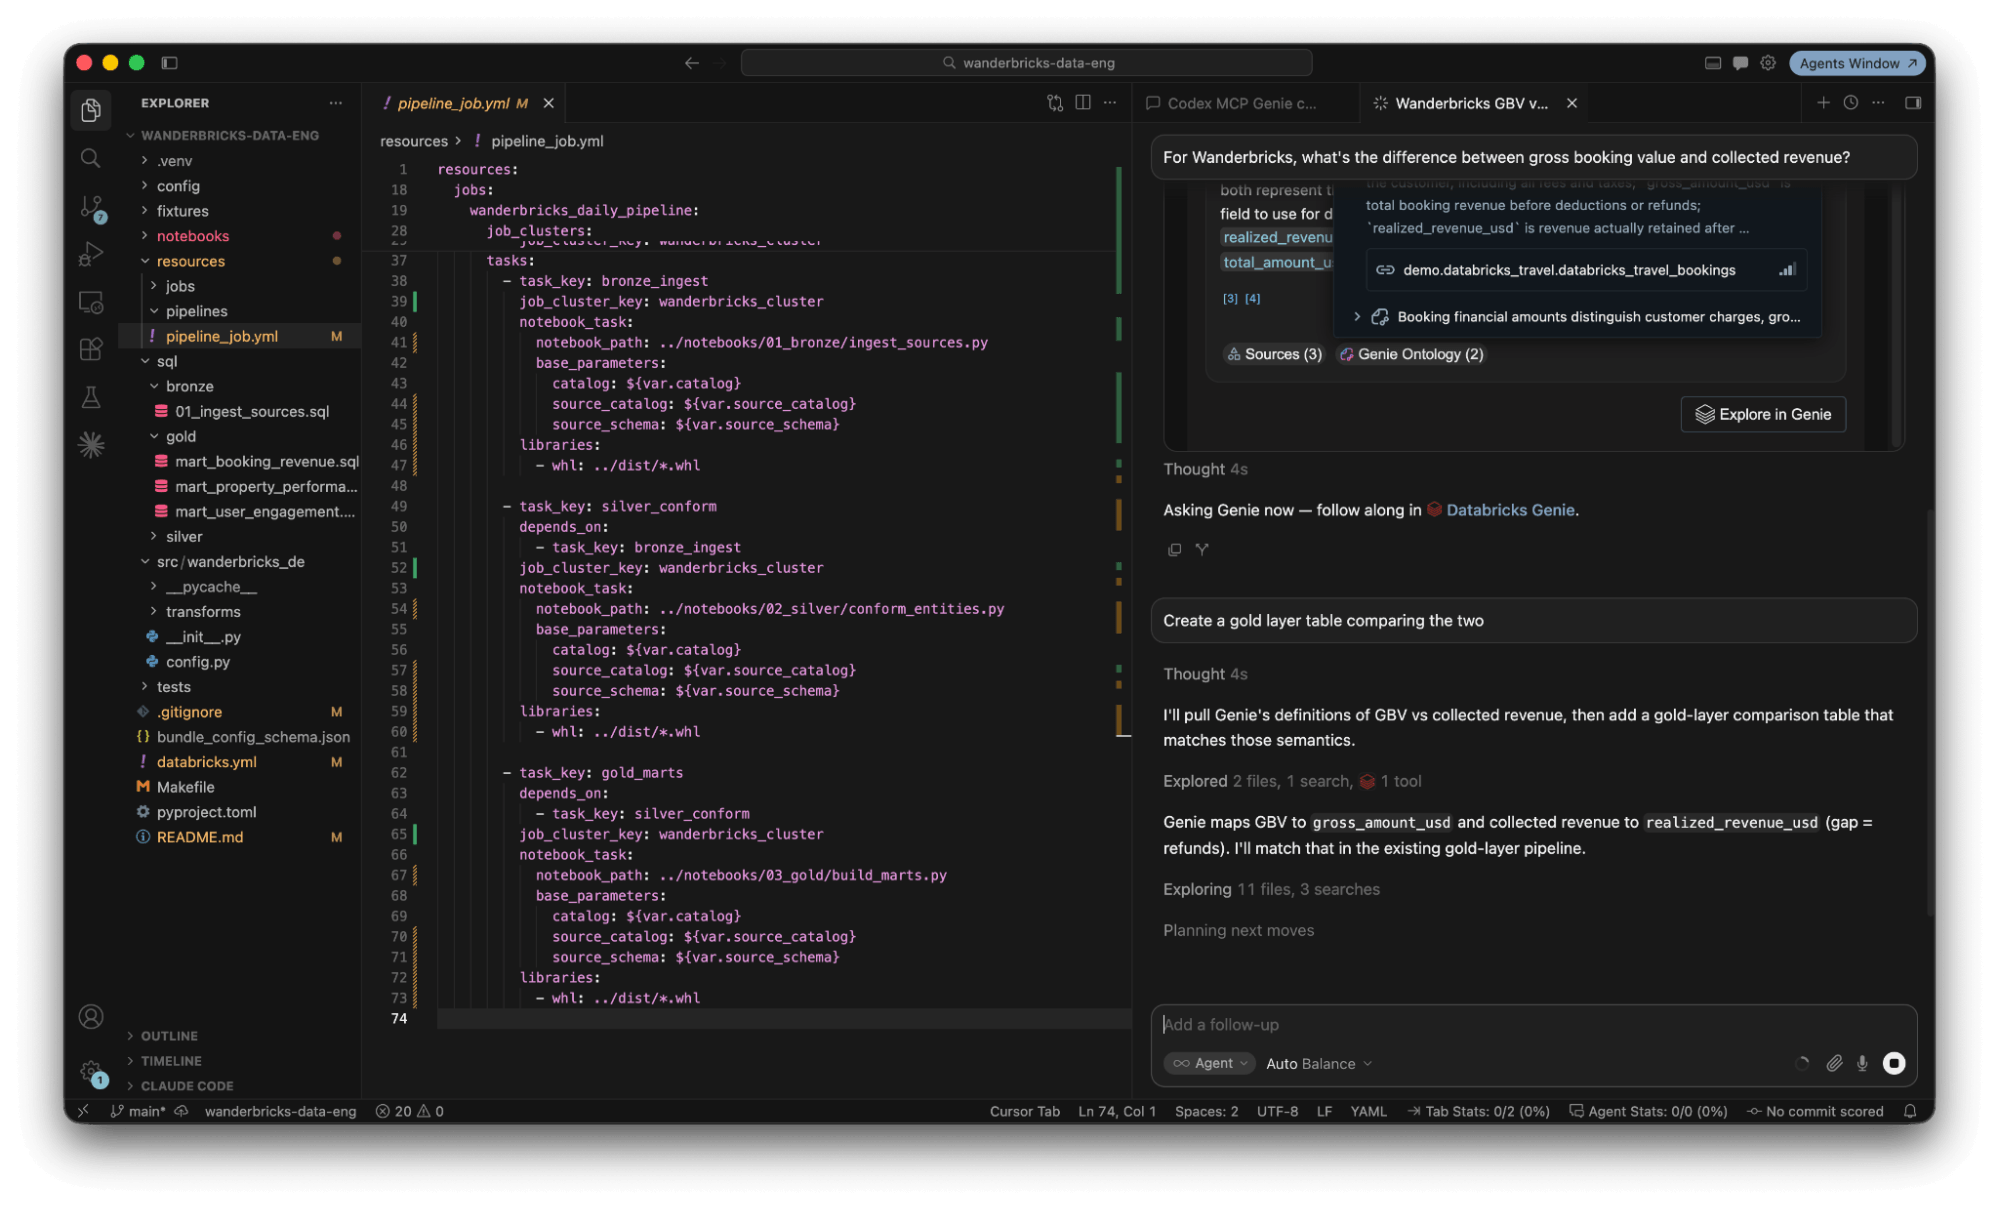Expand the OUTLINE section
The width and height of the screenshot is (1999, 1208).
[x=169, y=1036]
